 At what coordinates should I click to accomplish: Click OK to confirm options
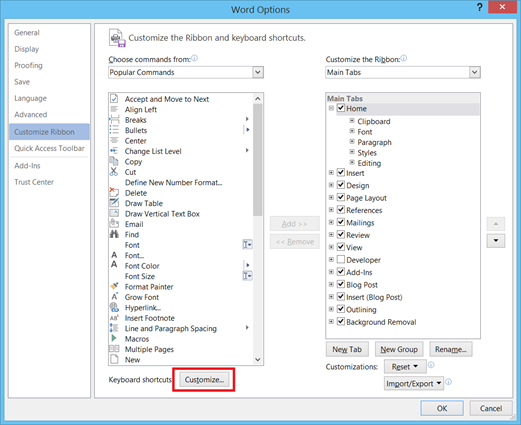442,408
